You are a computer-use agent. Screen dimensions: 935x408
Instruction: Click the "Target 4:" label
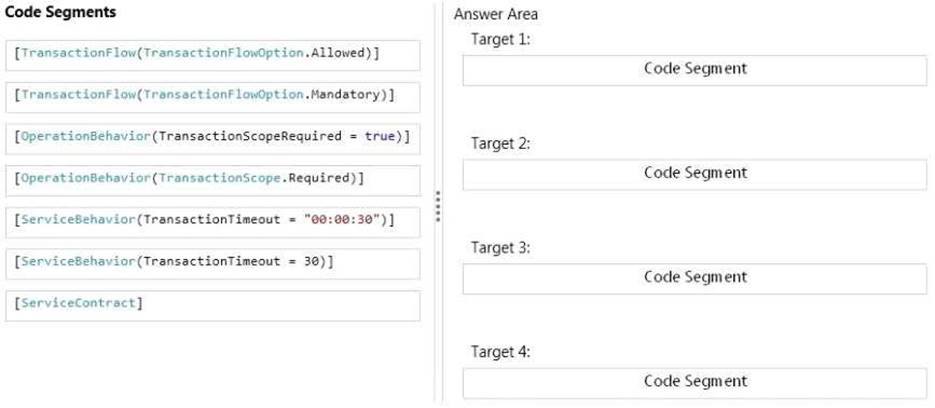(500, 352)
